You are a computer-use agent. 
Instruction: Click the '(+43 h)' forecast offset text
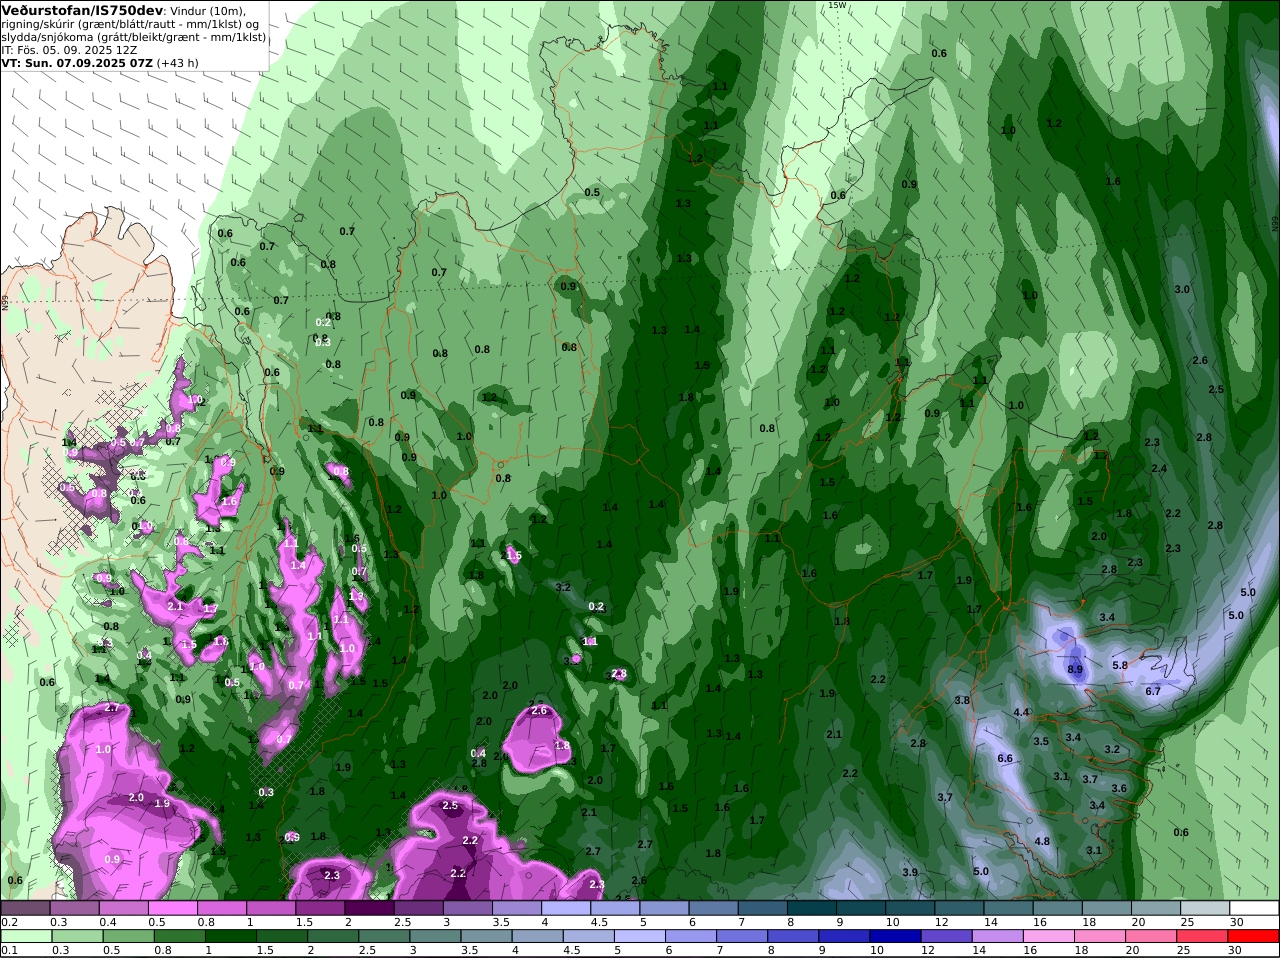[x=177, y=62]
